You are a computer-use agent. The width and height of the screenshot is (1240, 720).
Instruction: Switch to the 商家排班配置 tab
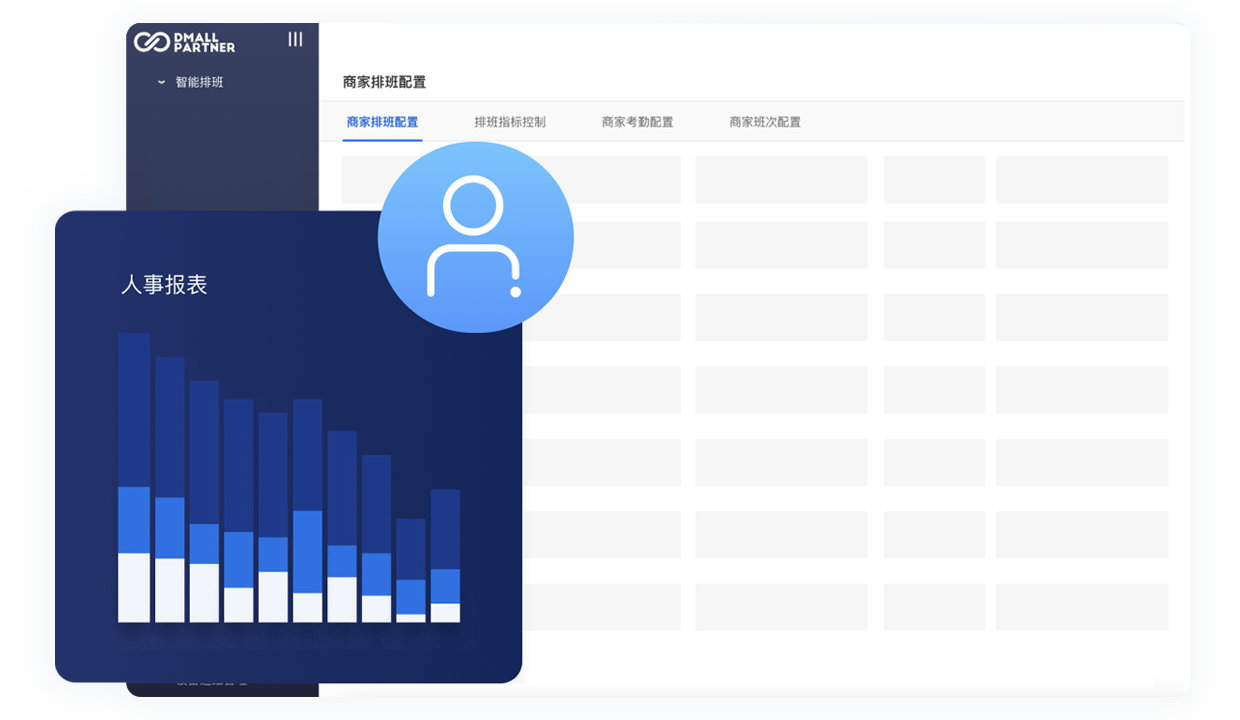[x=382, y=122]
